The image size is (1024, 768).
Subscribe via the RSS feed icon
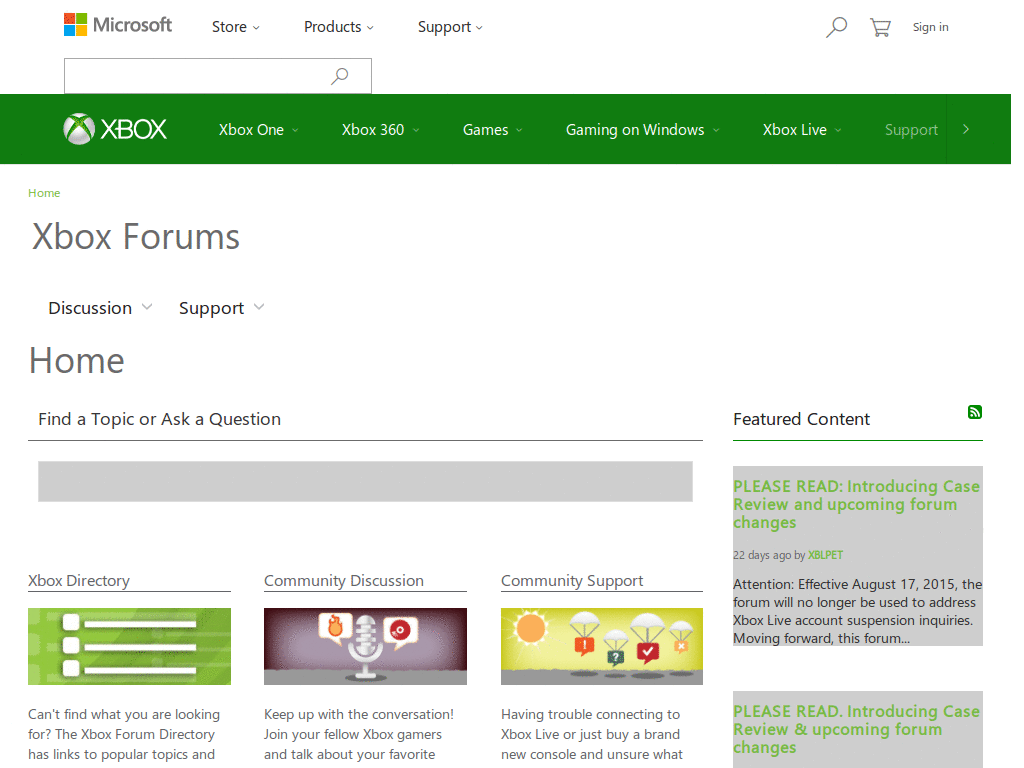974,411
